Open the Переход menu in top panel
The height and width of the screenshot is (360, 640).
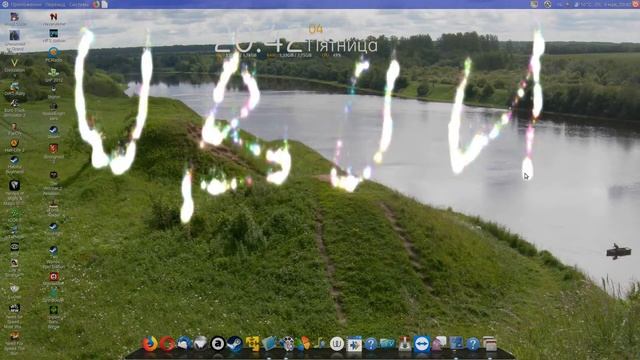(55, 4)
